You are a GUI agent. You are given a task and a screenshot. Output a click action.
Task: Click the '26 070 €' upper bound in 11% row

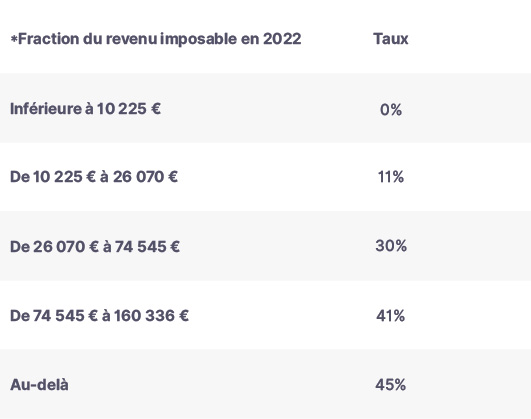[x=145, y=177]
